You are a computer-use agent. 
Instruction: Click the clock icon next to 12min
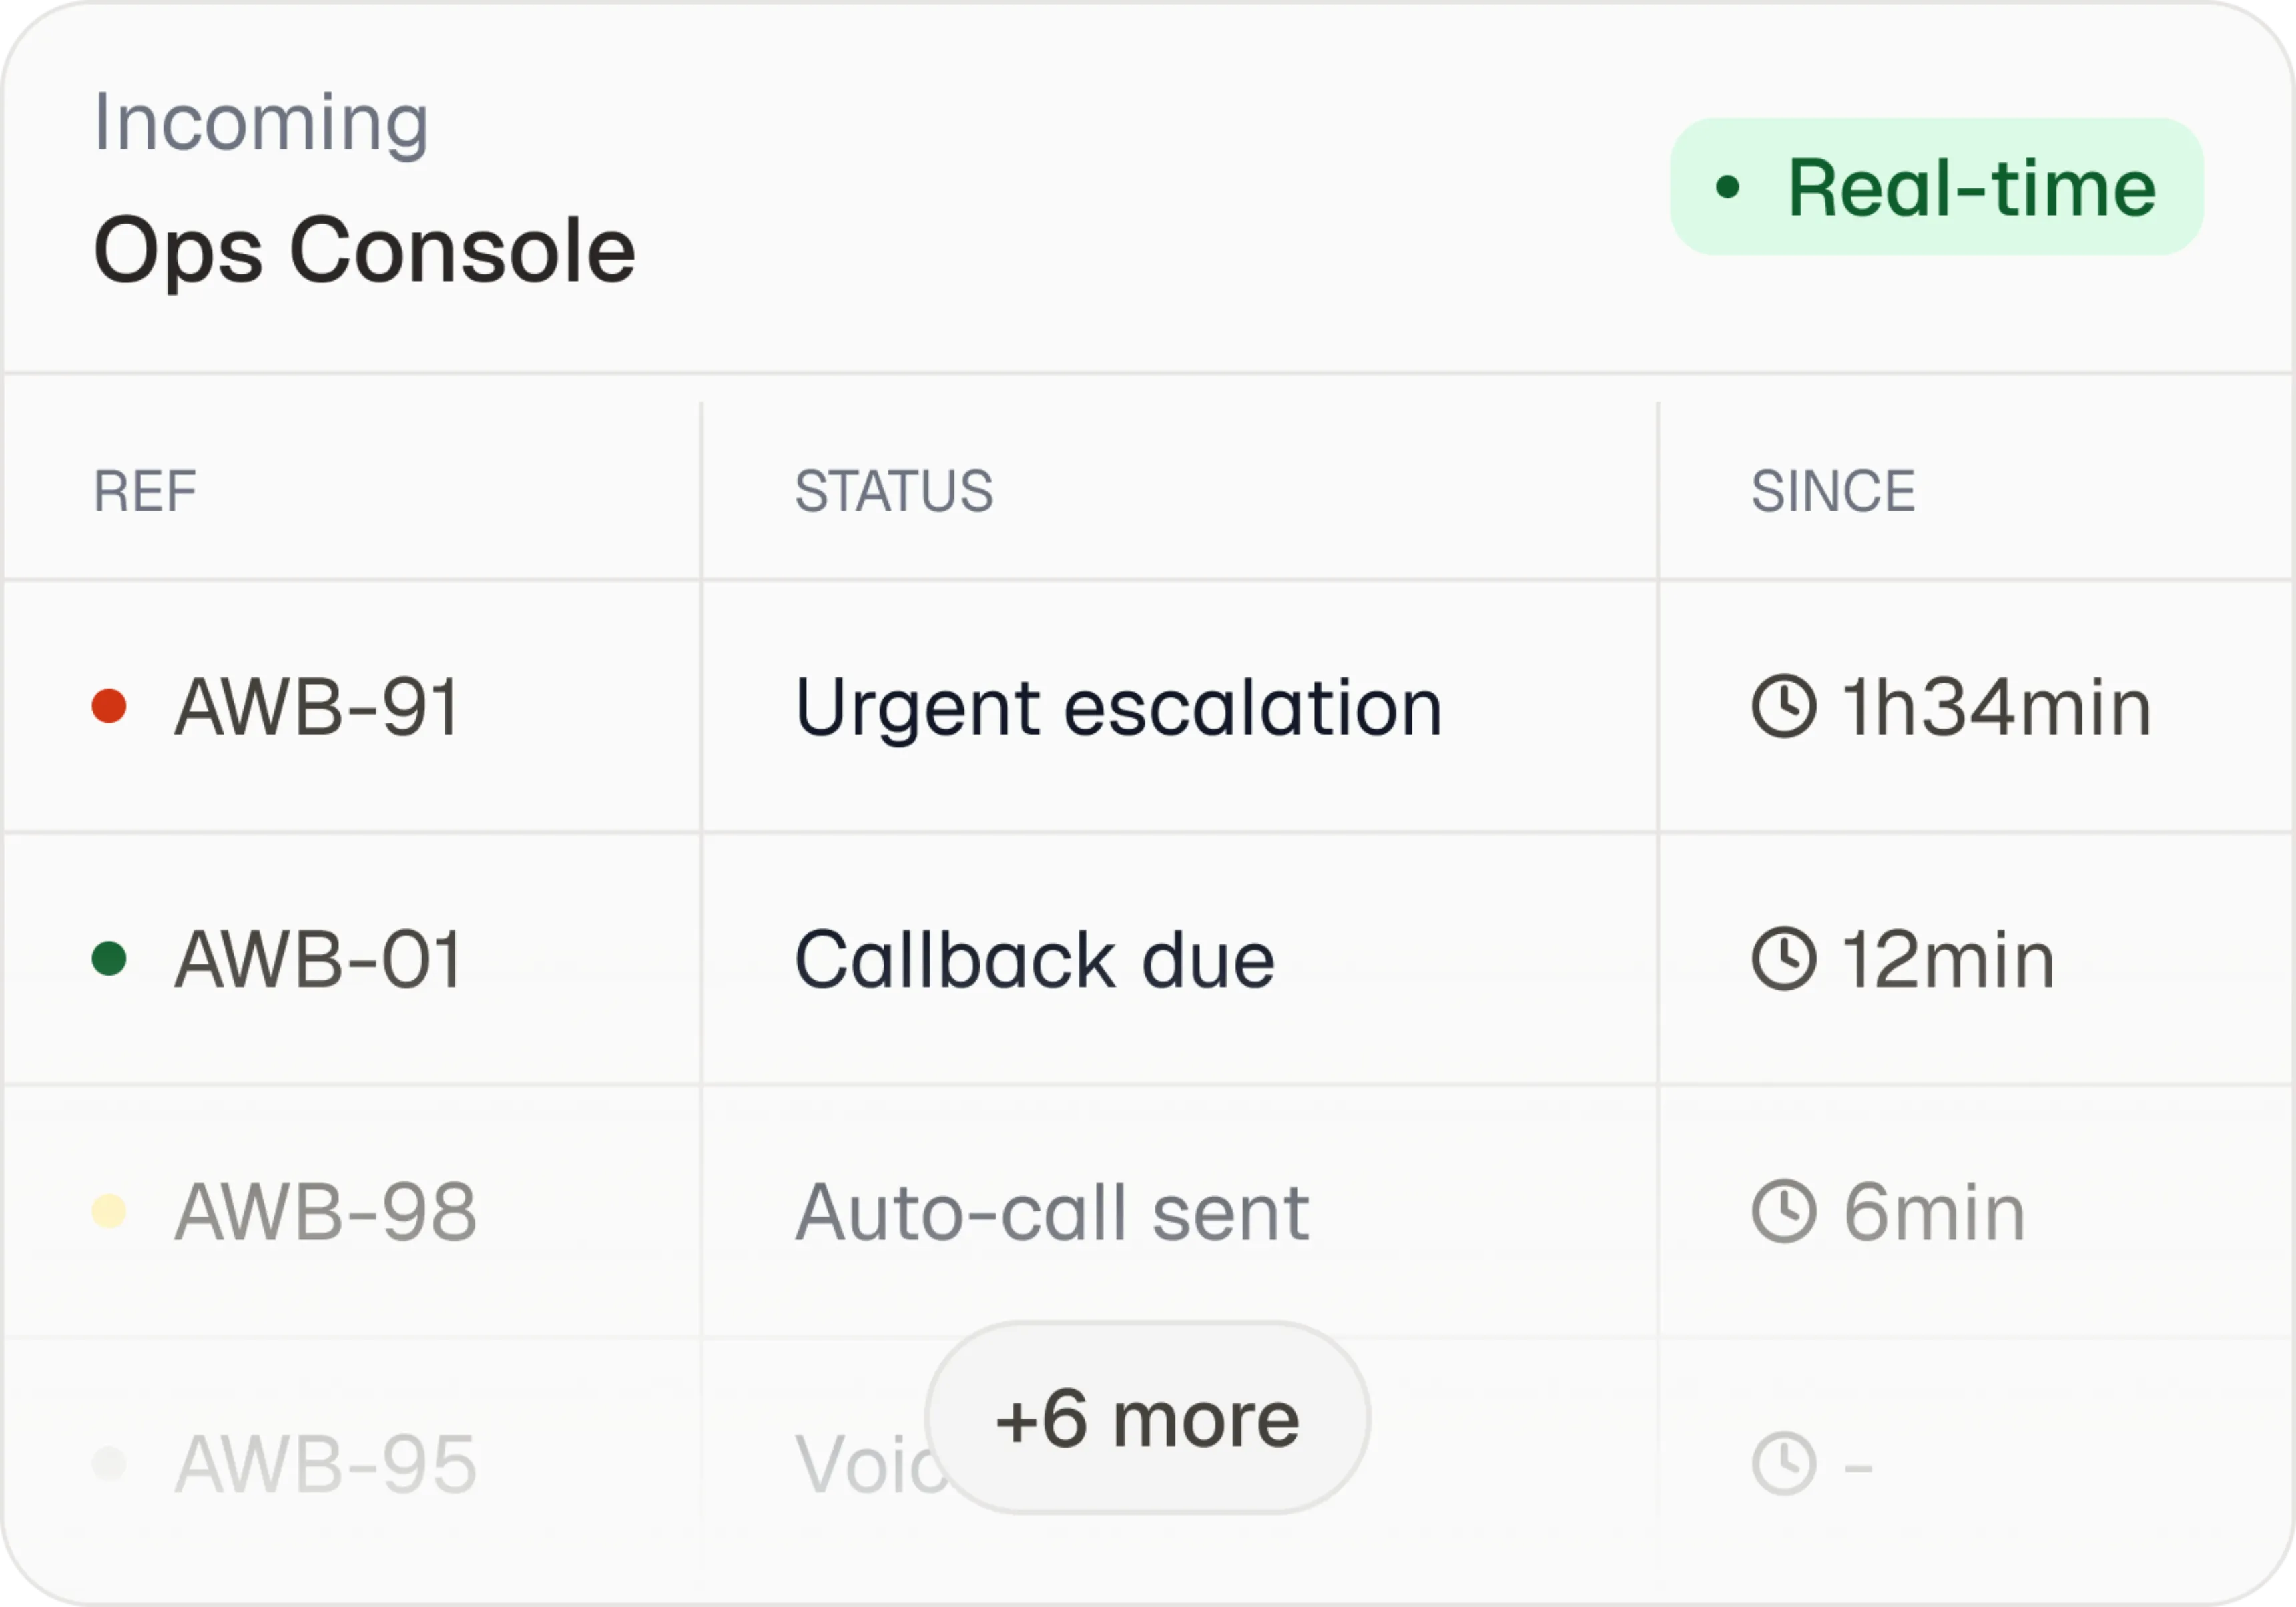(1784, 959)
